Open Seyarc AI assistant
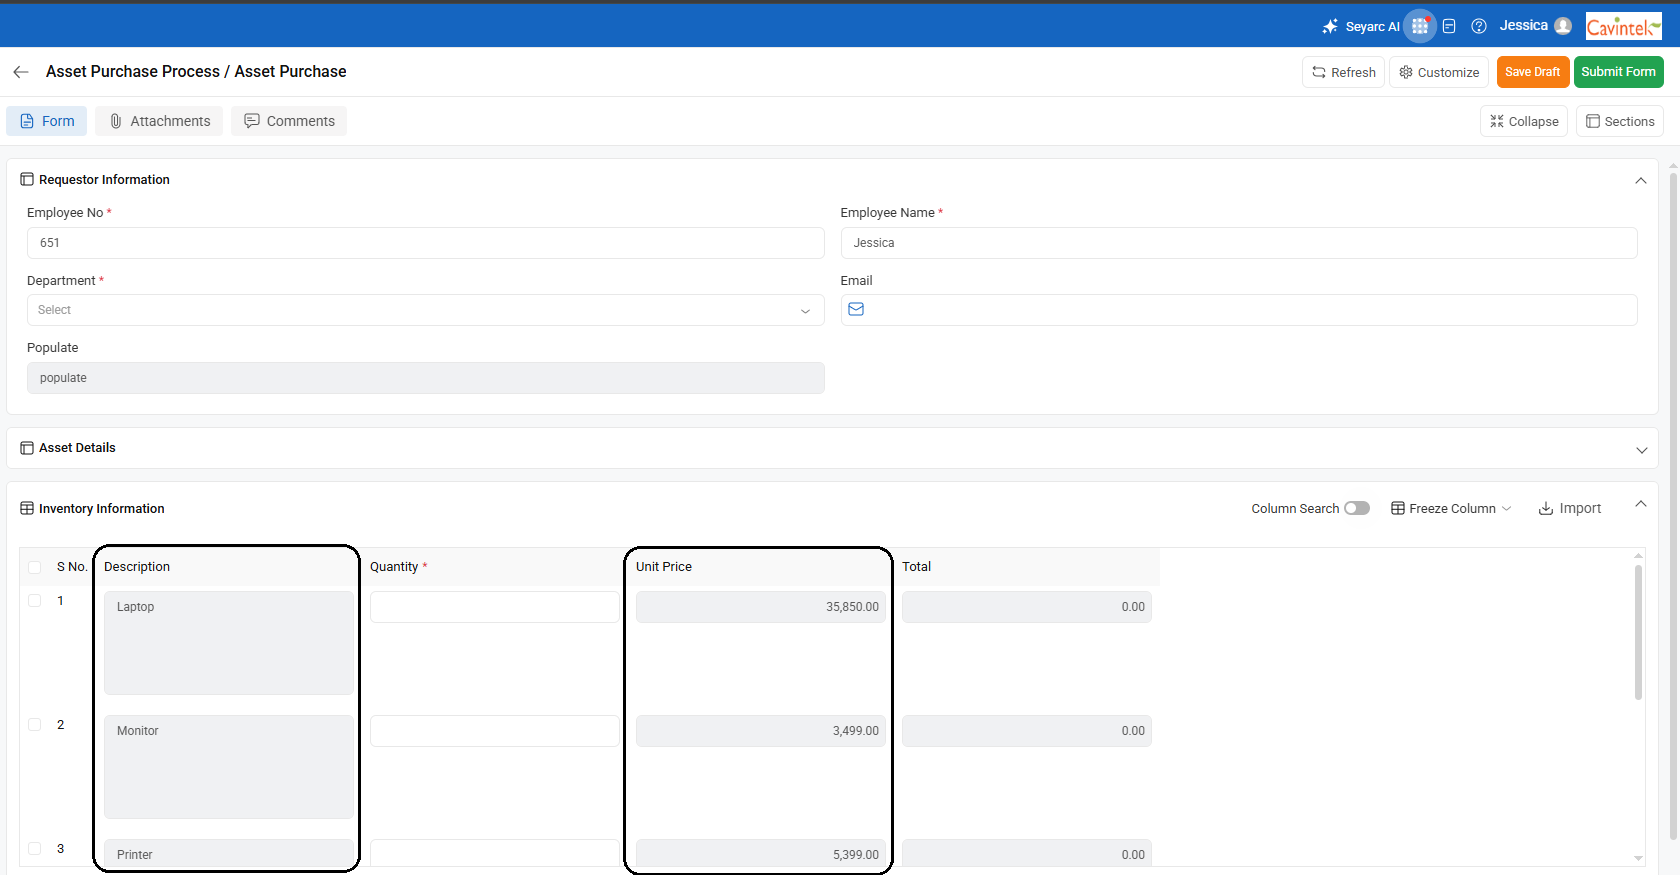 coord(1361,26)
